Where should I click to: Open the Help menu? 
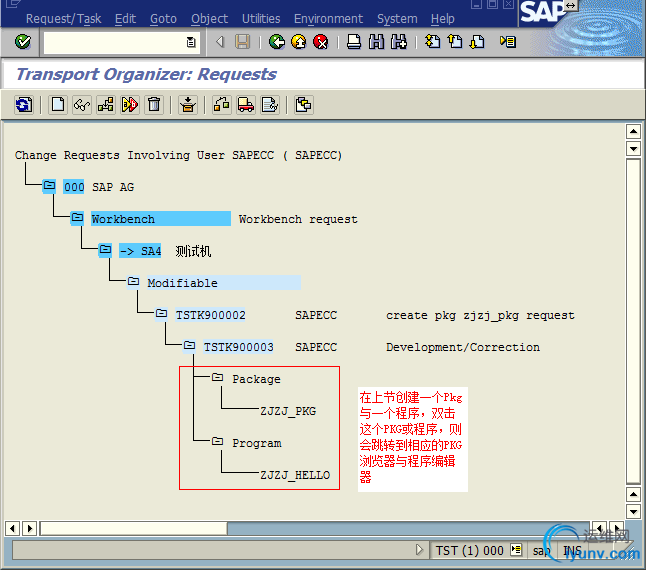[442, 19]
